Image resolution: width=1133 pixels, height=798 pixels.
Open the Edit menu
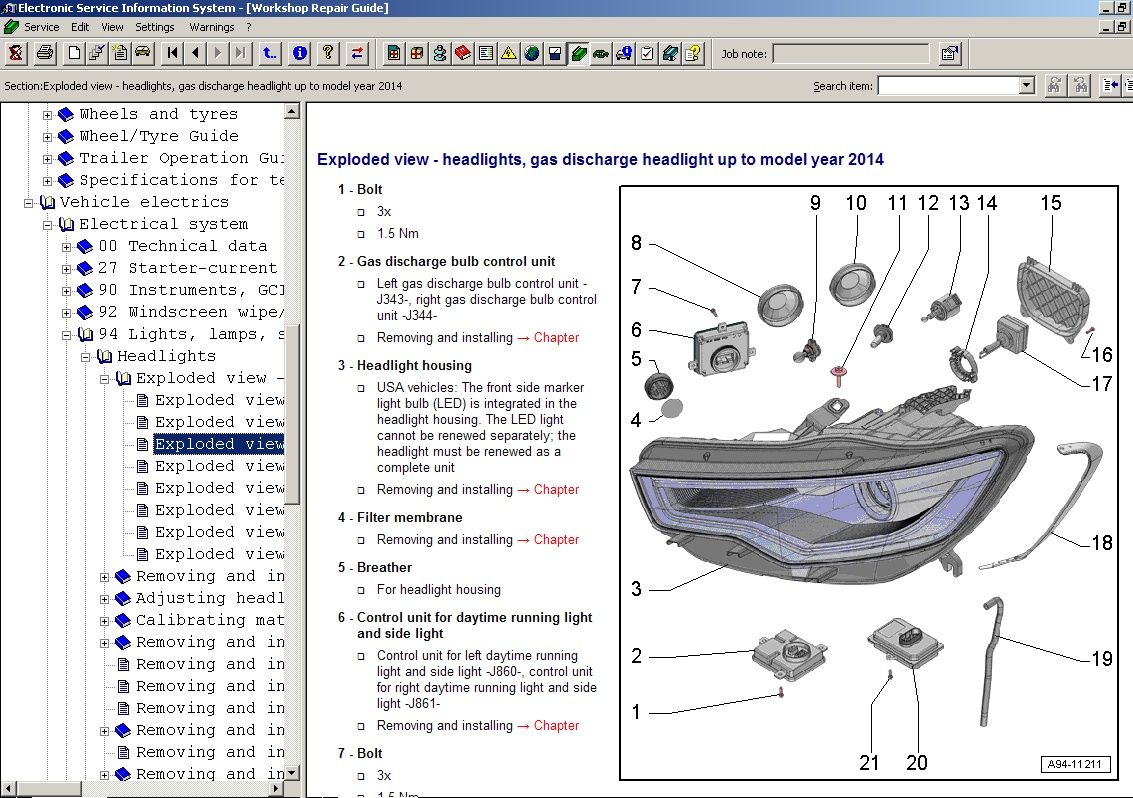pyautogui.click(x=79, y=27)
